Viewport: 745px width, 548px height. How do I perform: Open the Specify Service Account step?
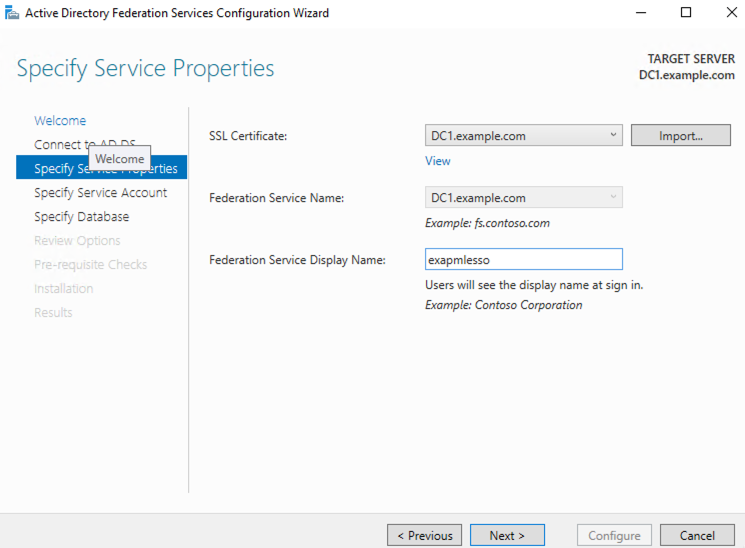pos(100,192)
